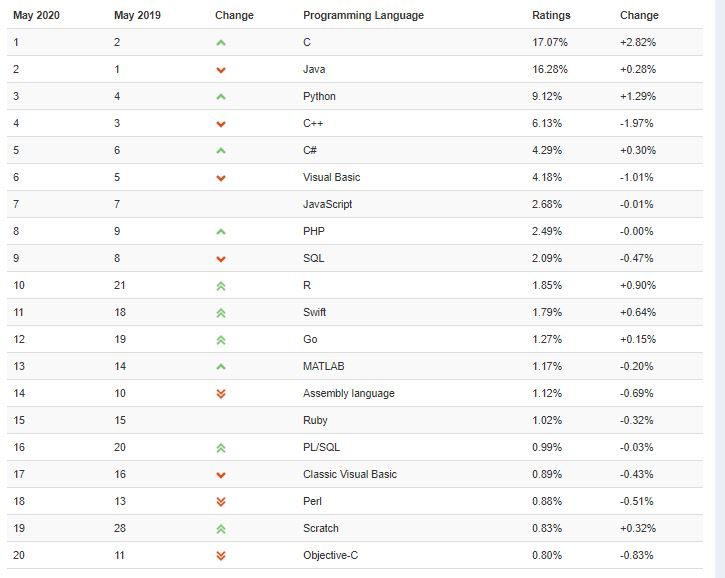Click red down arrow for Classic Visual Basic

pyautogui.click(x=221, y=475)
